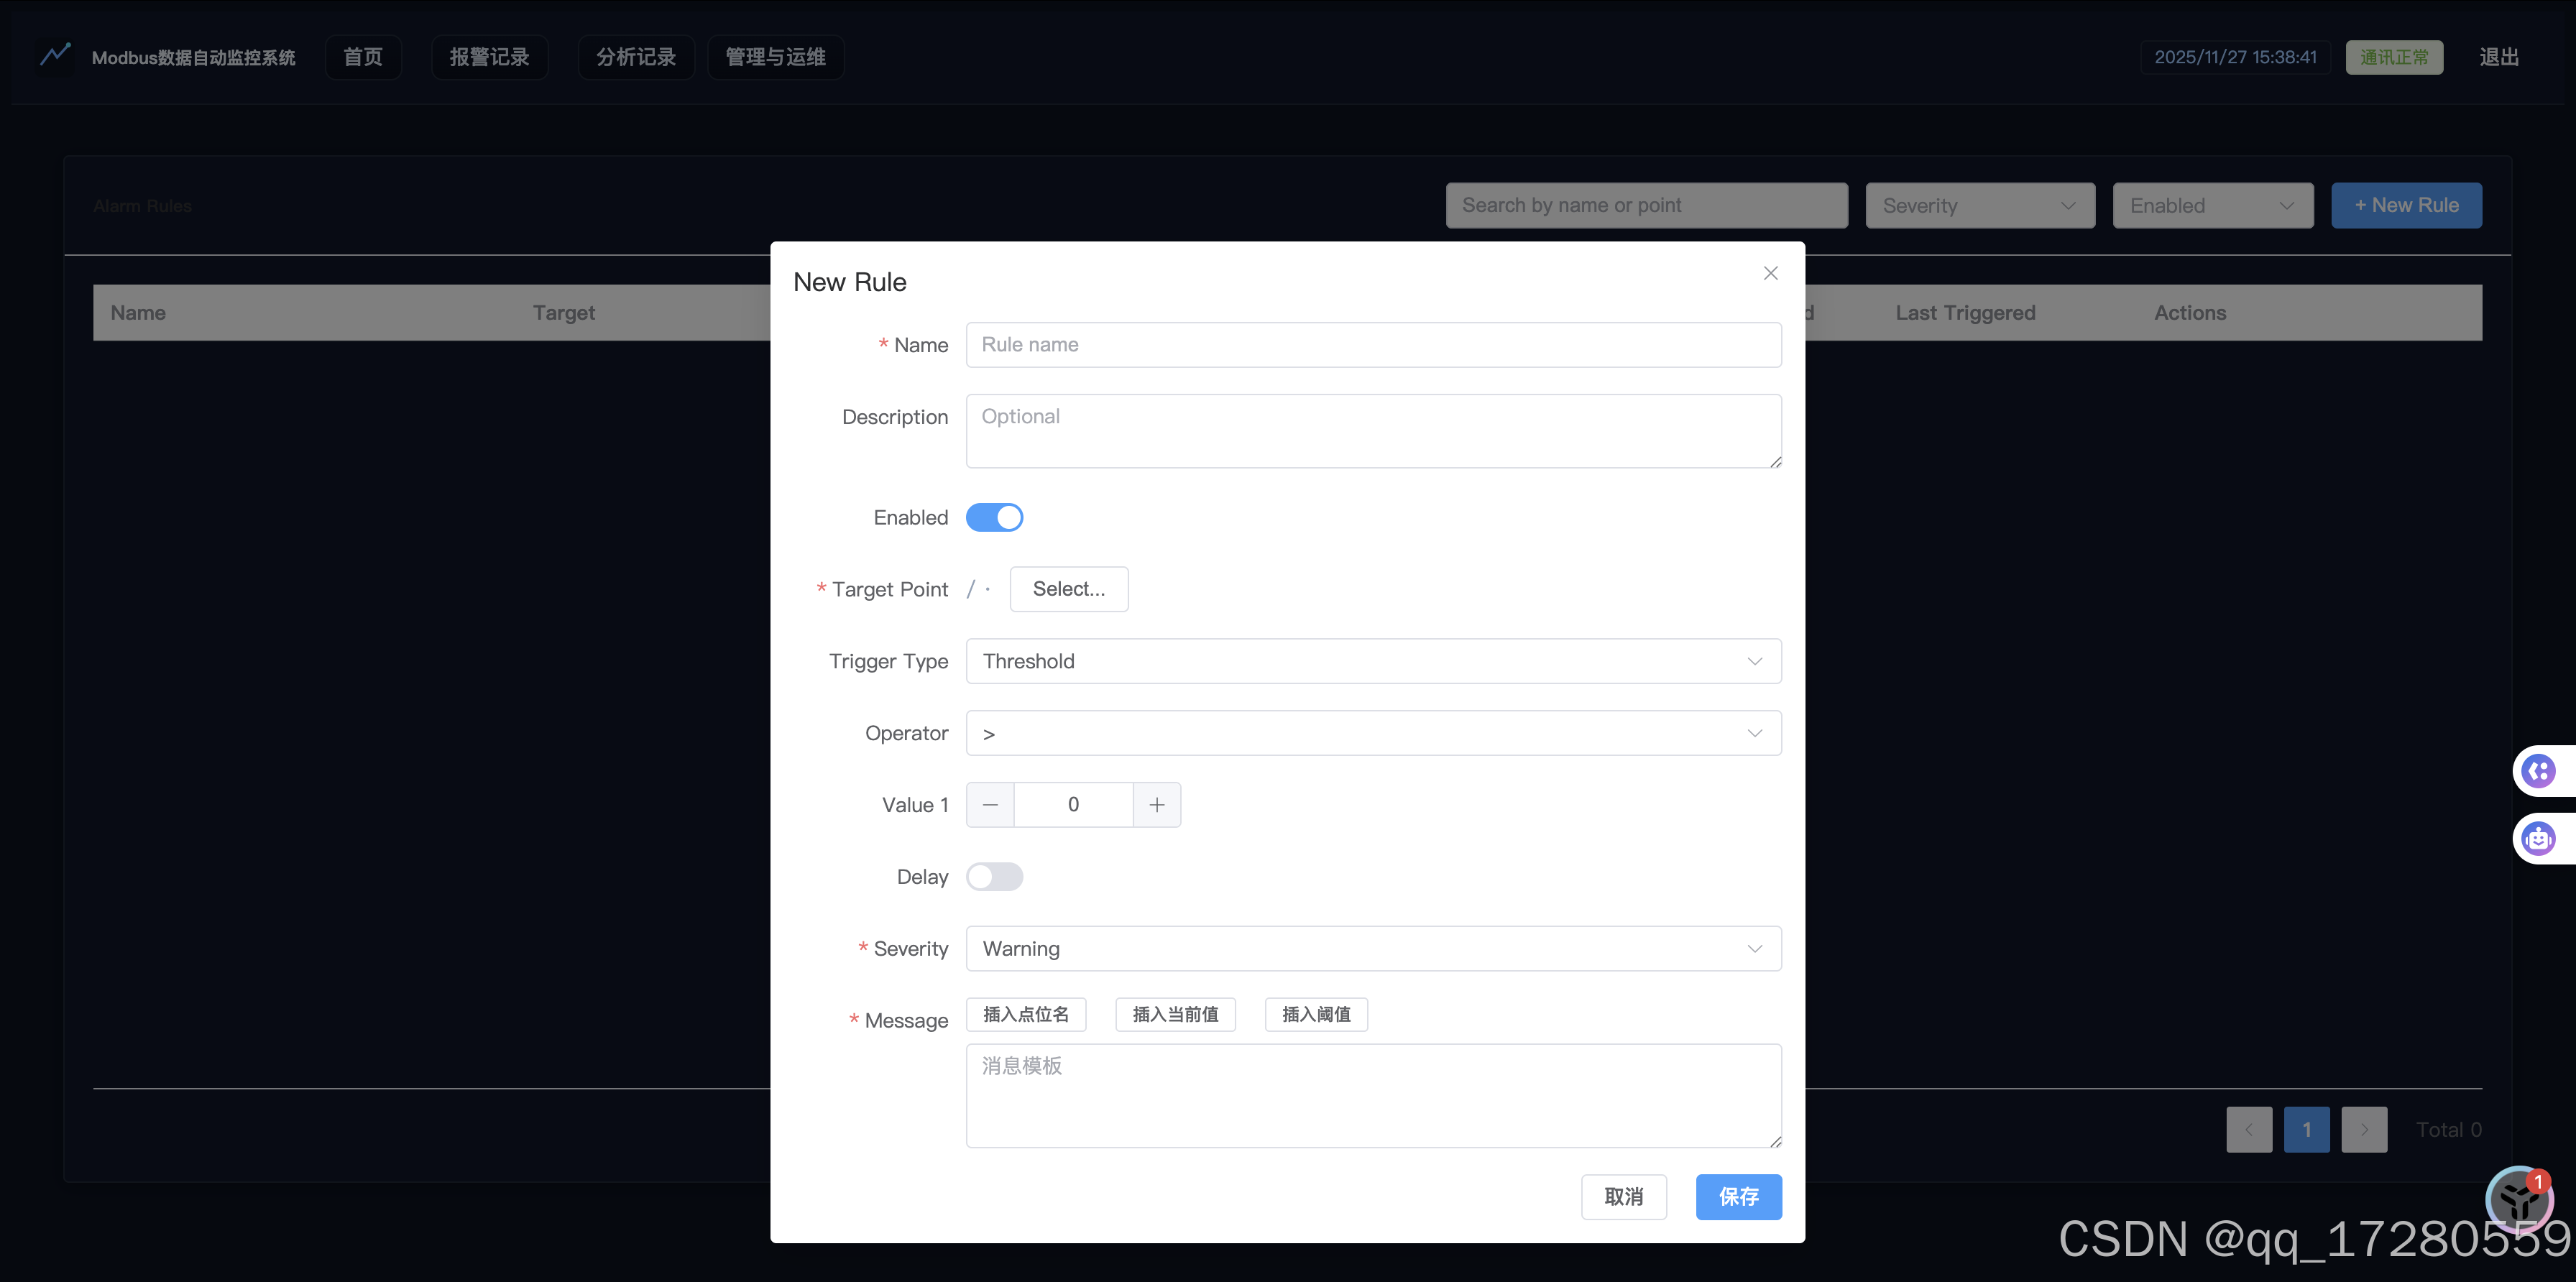The height and width of the screenshot is (1282, 2576).
Task: Expand the Trigger Type dropdown
Action: pyautogui.click(x=1373, y=661)
